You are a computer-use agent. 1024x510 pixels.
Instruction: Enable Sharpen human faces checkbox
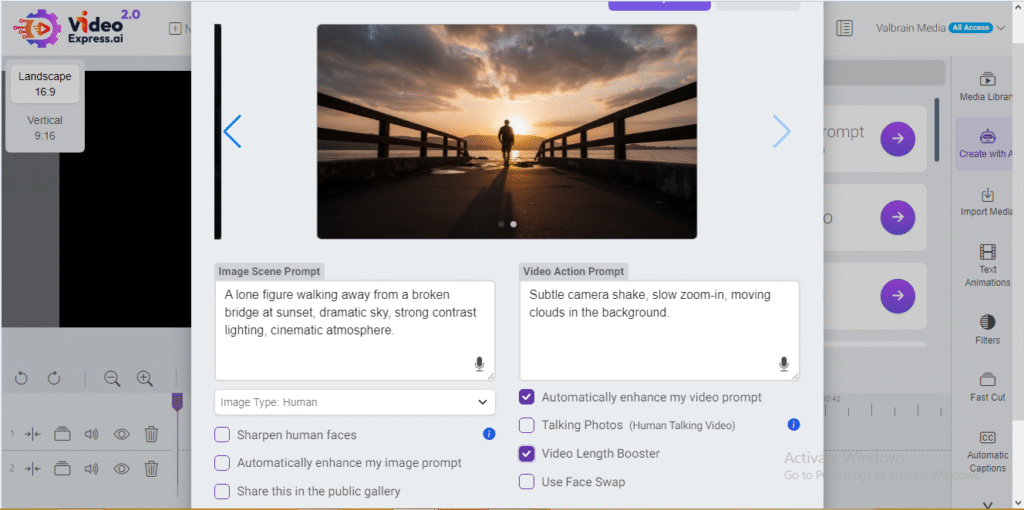pyautogui.click(x=222, y=435)
